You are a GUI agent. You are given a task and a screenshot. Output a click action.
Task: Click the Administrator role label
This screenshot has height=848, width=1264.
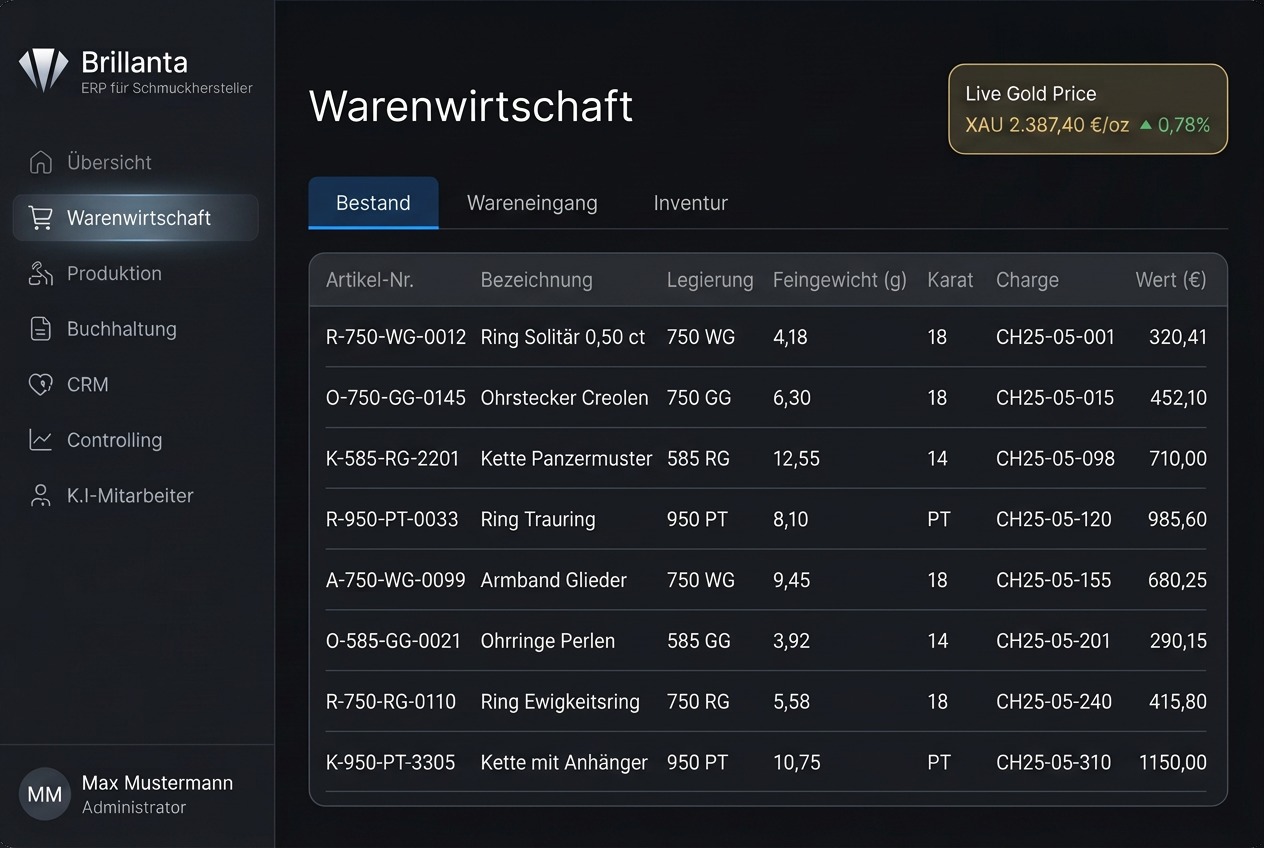pyautogui.click(x=134, y=808)
